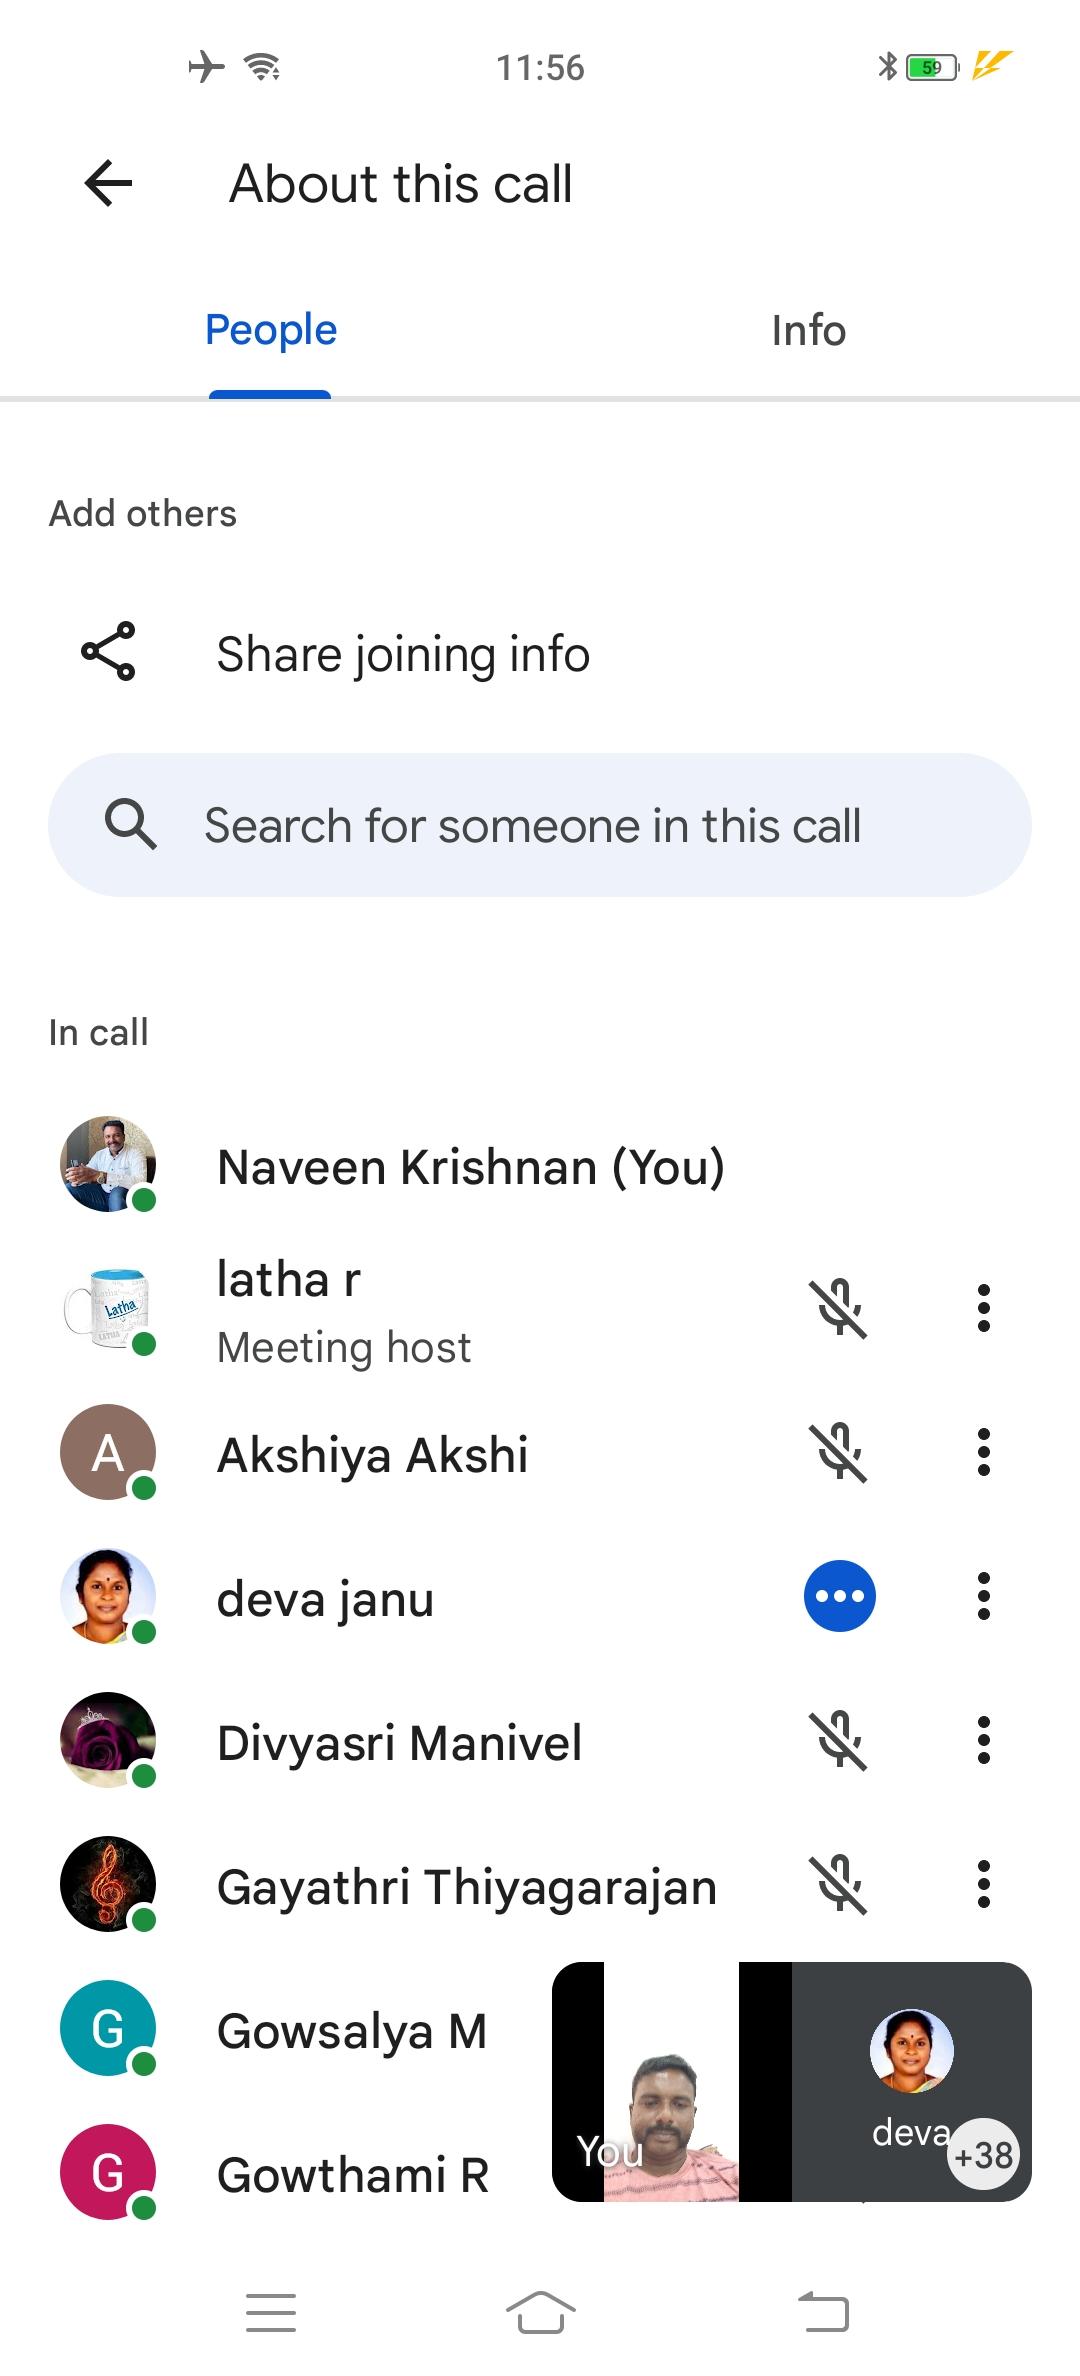Click the search magnifier icon
This screenshot has height=2376, width=1080.
[130, 825]
